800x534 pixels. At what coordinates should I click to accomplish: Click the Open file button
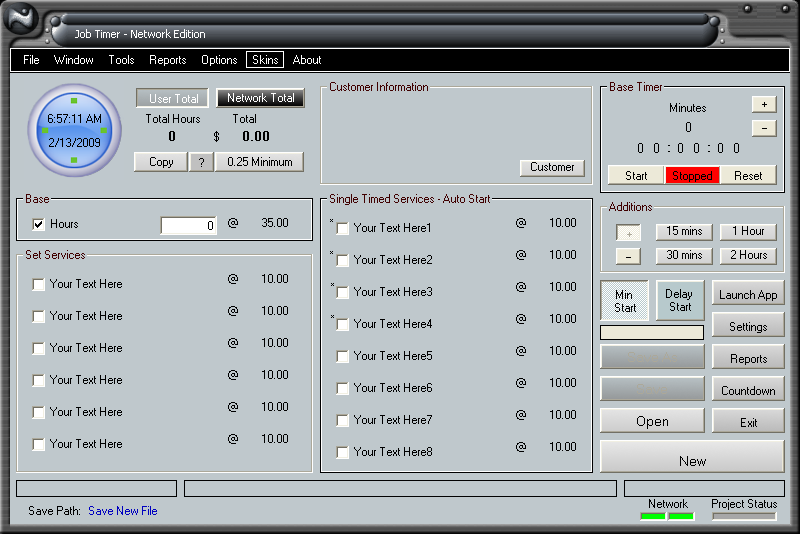tap(652, 421)
